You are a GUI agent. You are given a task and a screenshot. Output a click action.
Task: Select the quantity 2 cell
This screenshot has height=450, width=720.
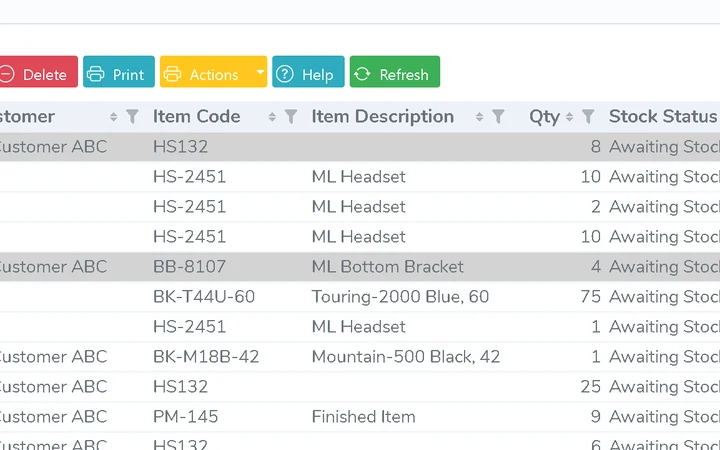(x=596, y=207)
